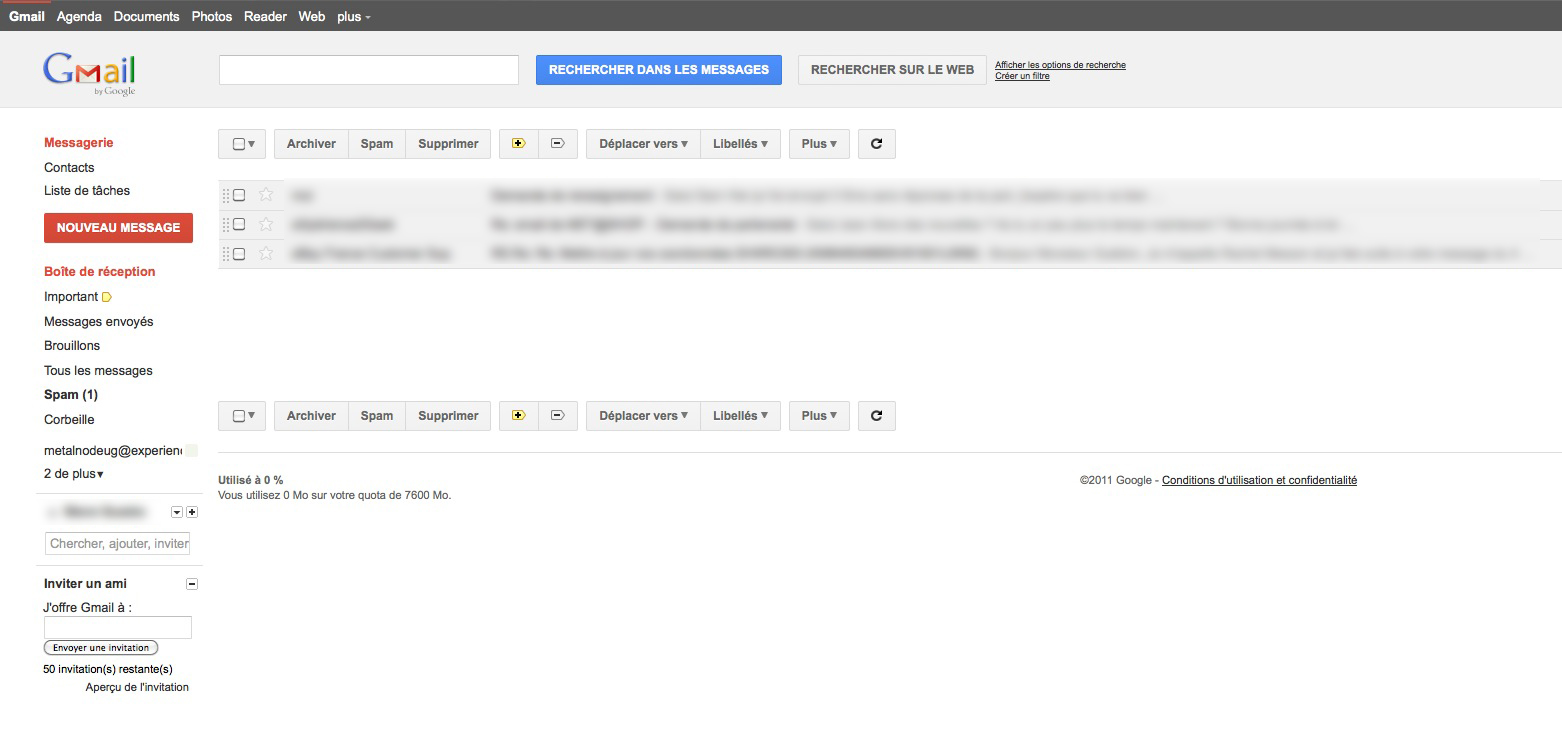Open Conditions d'utilisation et confidentialité link
This screenshot has width=1562, height=739.
click(x=1259, y=480)
